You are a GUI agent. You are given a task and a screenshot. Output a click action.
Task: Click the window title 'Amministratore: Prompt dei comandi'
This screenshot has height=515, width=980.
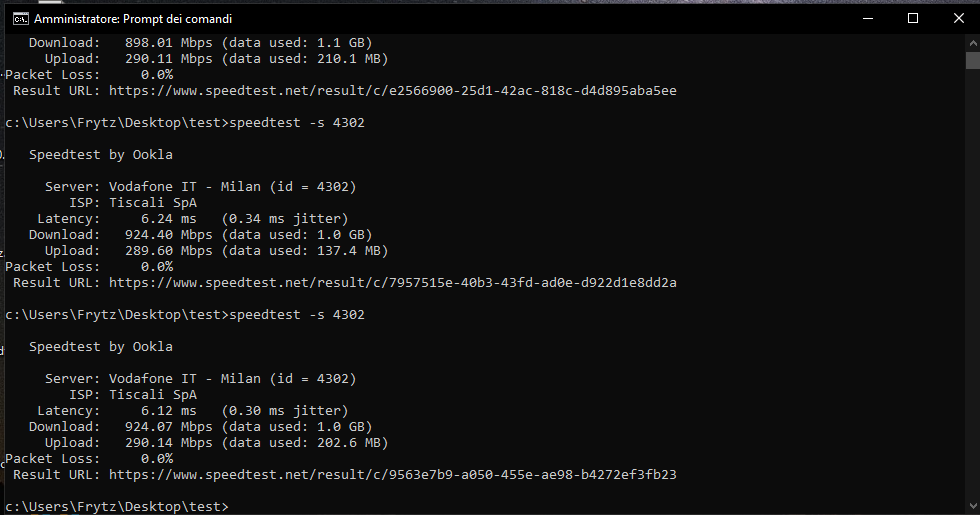(133, 19)
